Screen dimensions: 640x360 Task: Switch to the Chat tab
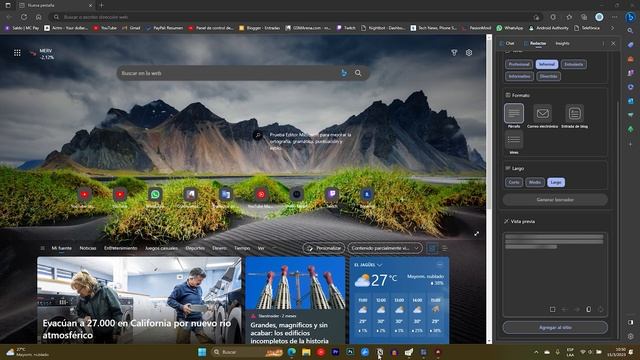pyautogui.click(x=507, y=43)
